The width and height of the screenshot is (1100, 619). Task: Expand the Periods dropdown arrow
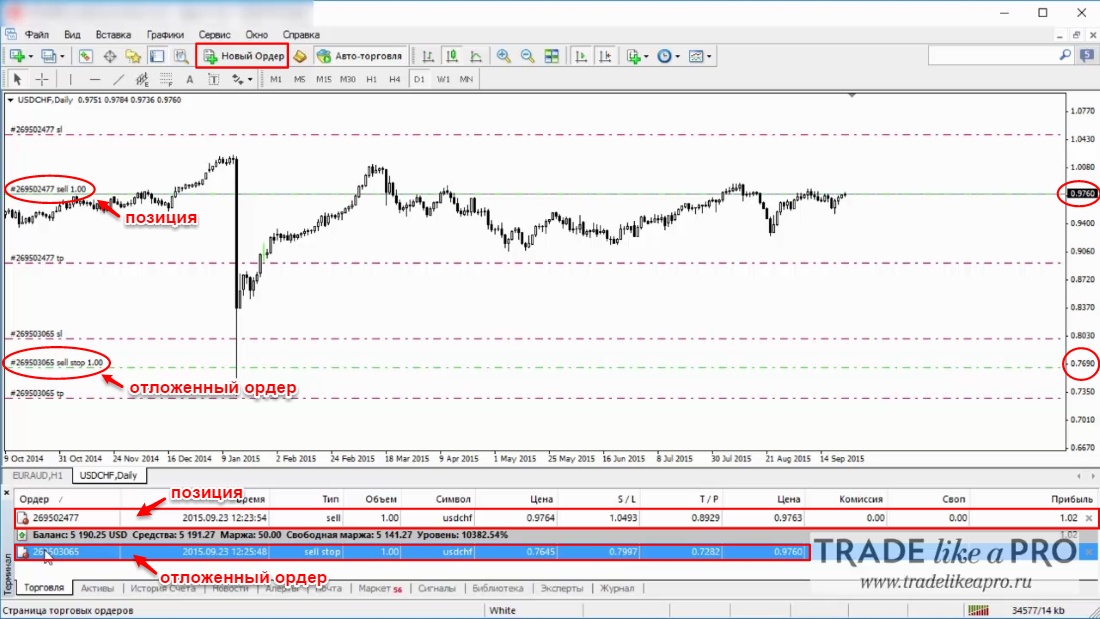[677, 57]
